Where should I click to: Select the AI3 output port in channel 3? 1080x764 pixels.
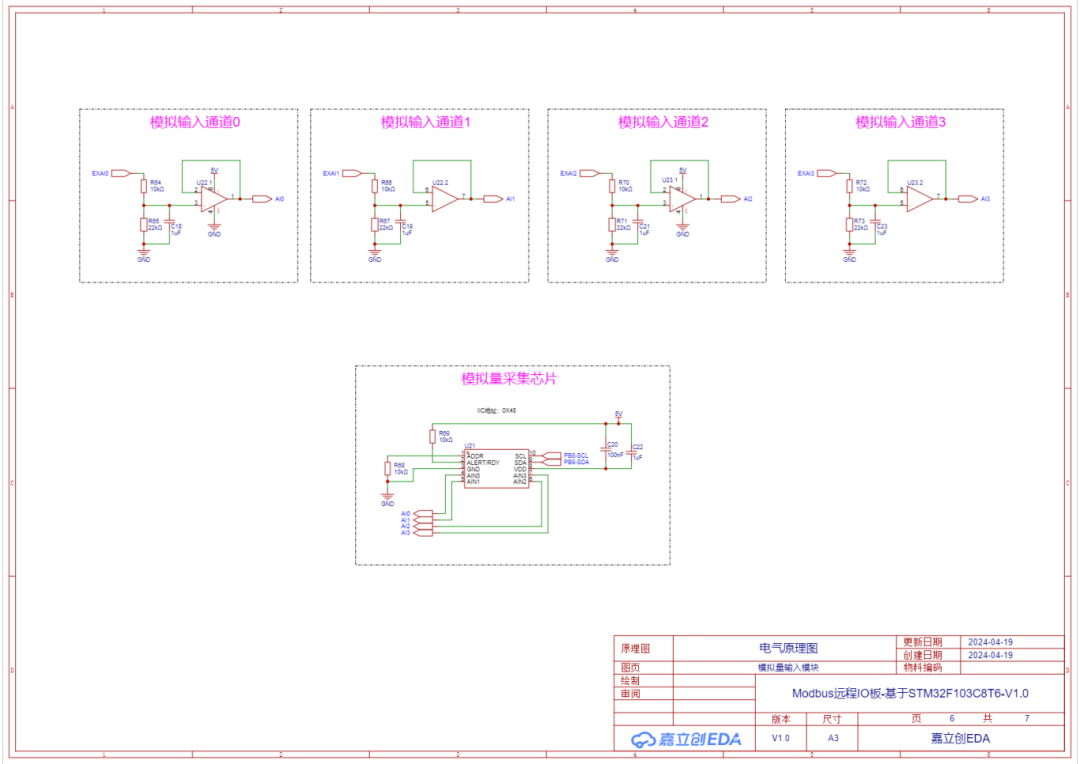click(x=968, y=199)
